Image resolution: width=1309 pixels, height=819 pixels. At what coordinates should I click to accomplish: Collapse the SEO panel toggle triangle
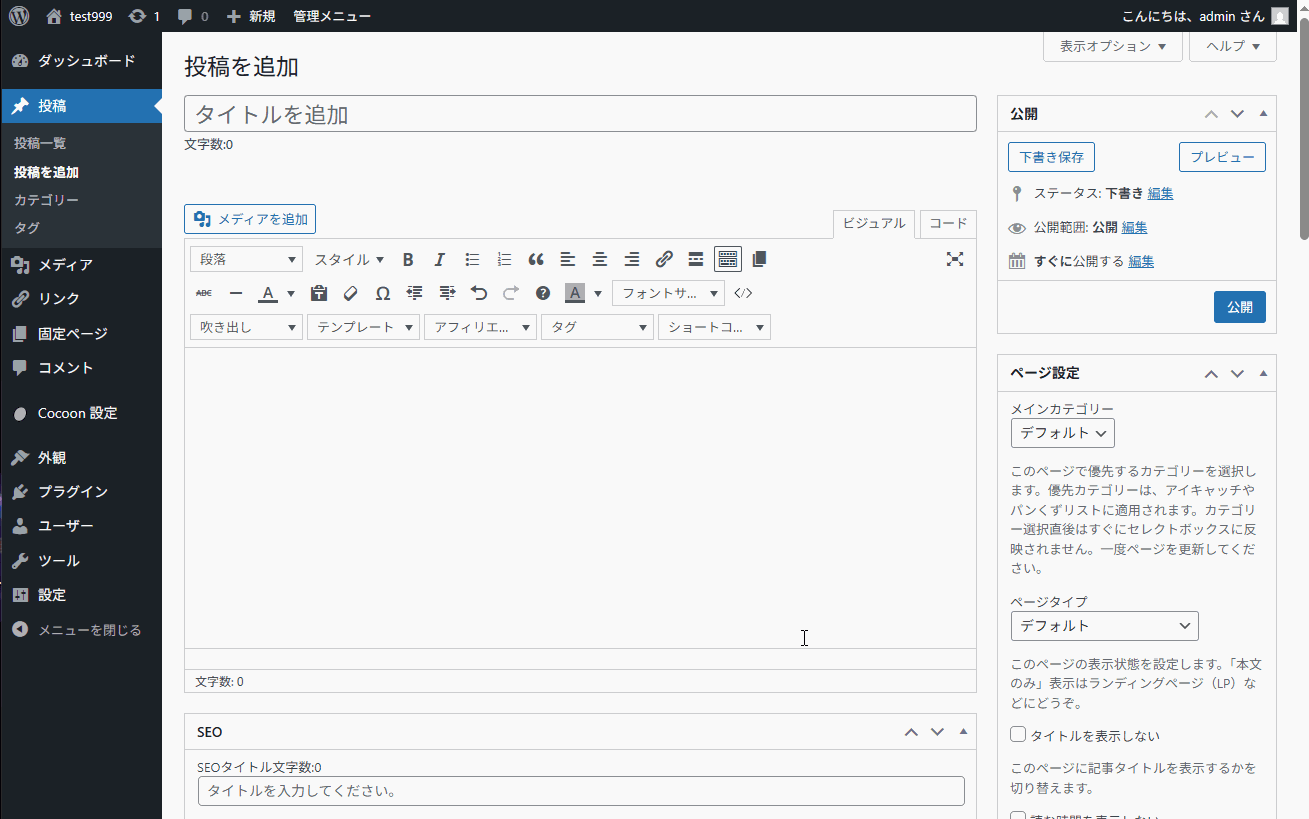tap(963, 732)
